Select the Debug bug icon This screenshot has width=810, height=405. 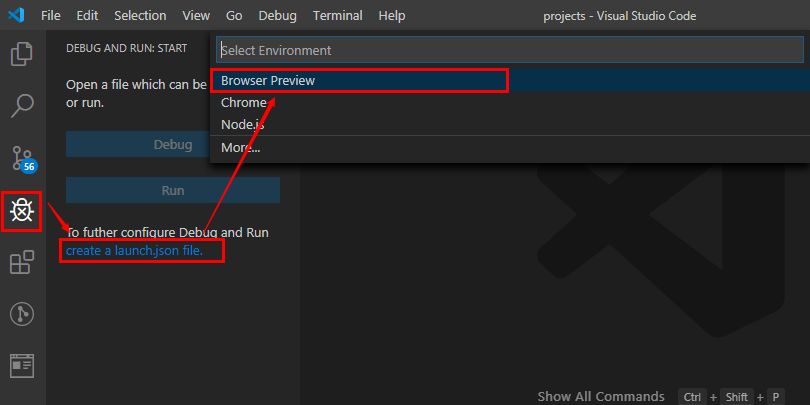point(22,211)
